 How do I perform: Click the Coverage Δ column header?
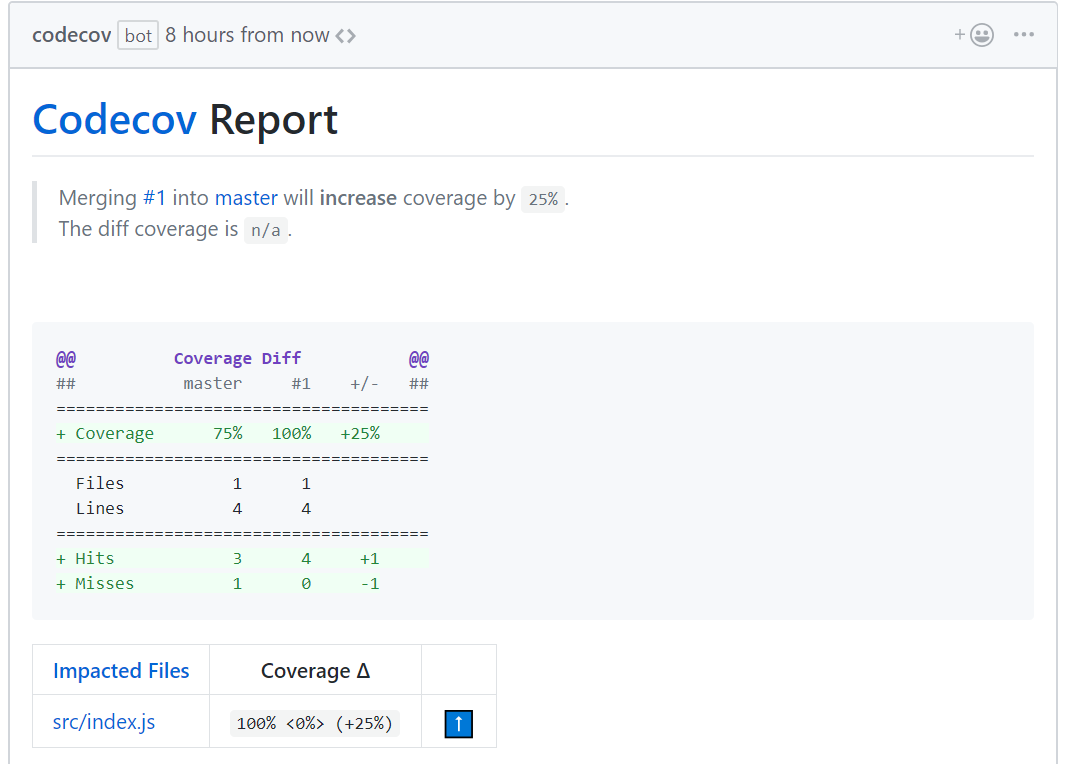315,671
